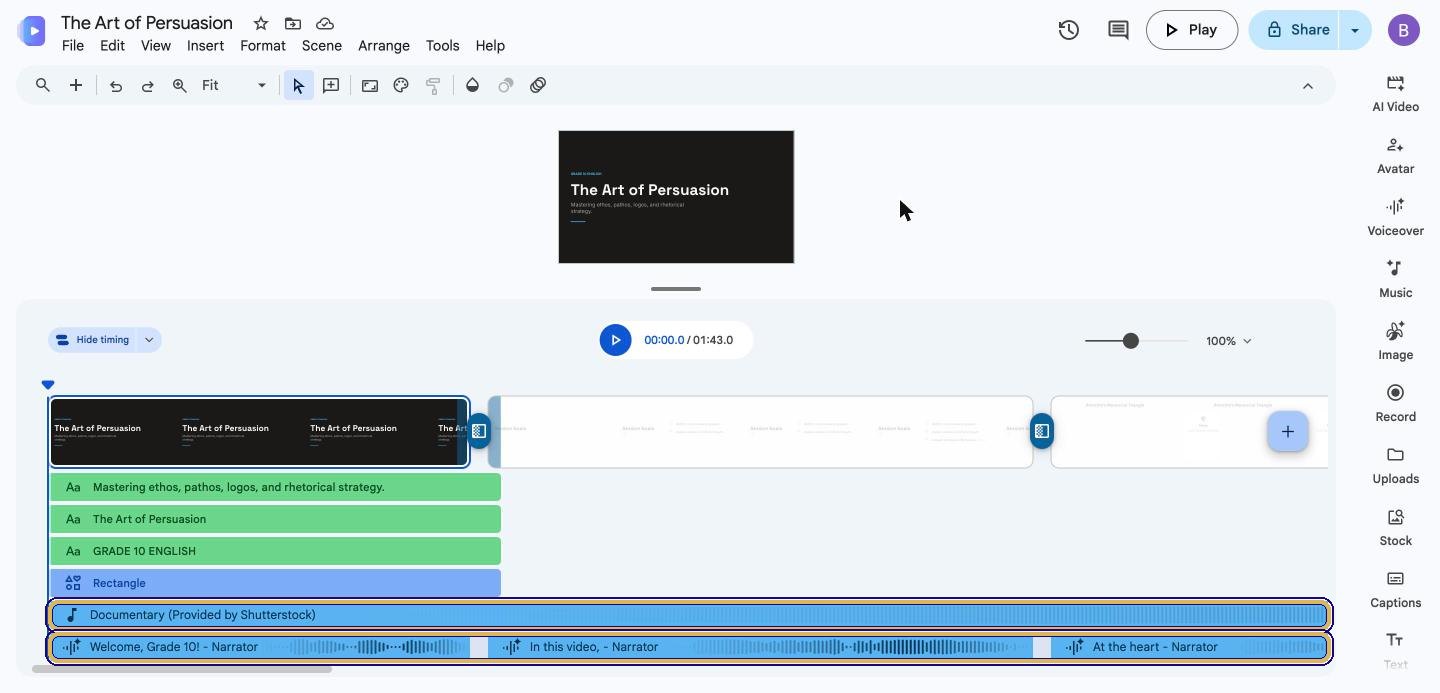Viewport: 1440px width, 693px height.
Task: Select the Rectangle shape track
Action: click(276, 583)
